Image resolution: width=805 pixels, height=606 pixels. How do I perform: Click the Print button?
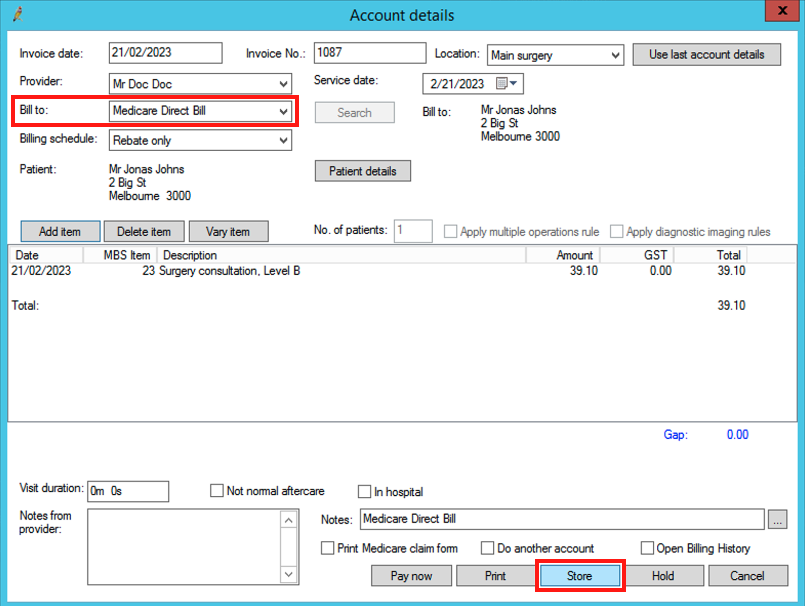click(x=495, y=576)
